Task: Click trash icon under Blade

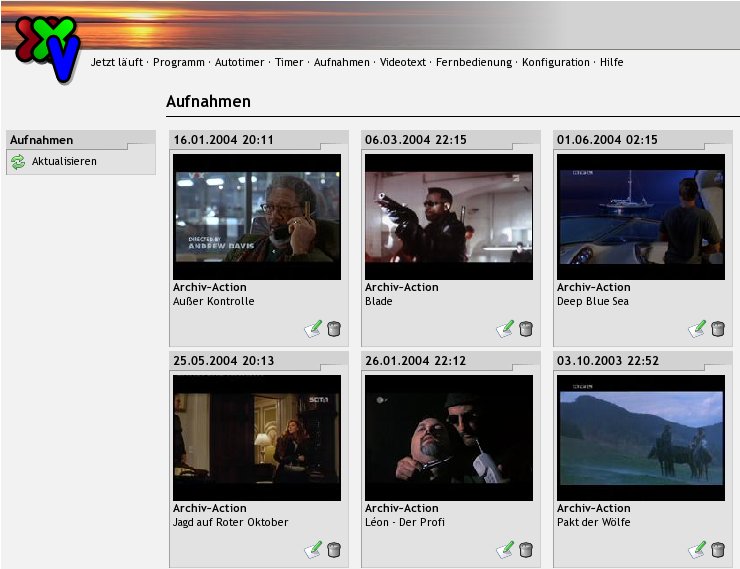Action: [526, 328]
